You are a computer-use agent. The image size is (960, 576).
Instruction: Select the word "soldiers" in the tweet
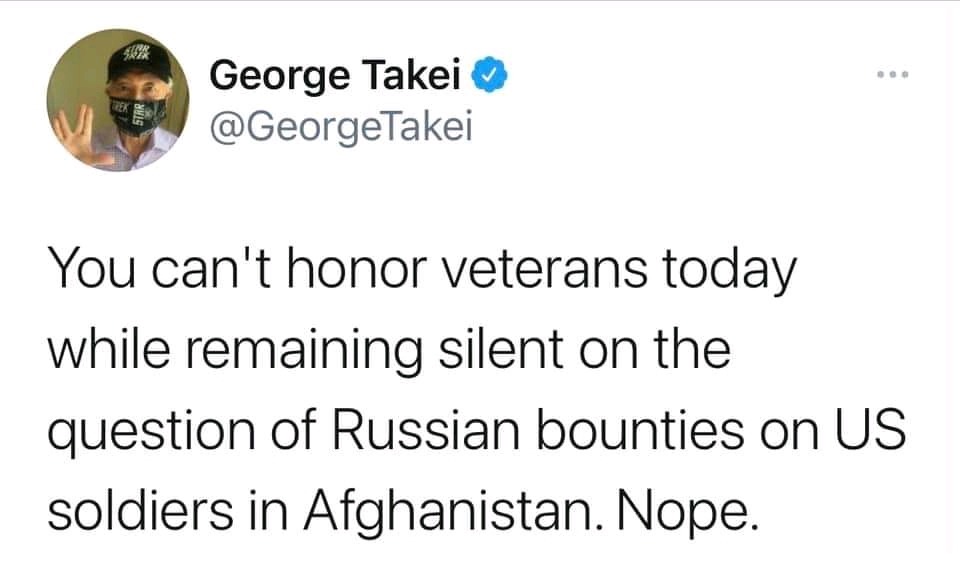click(140, 510)
